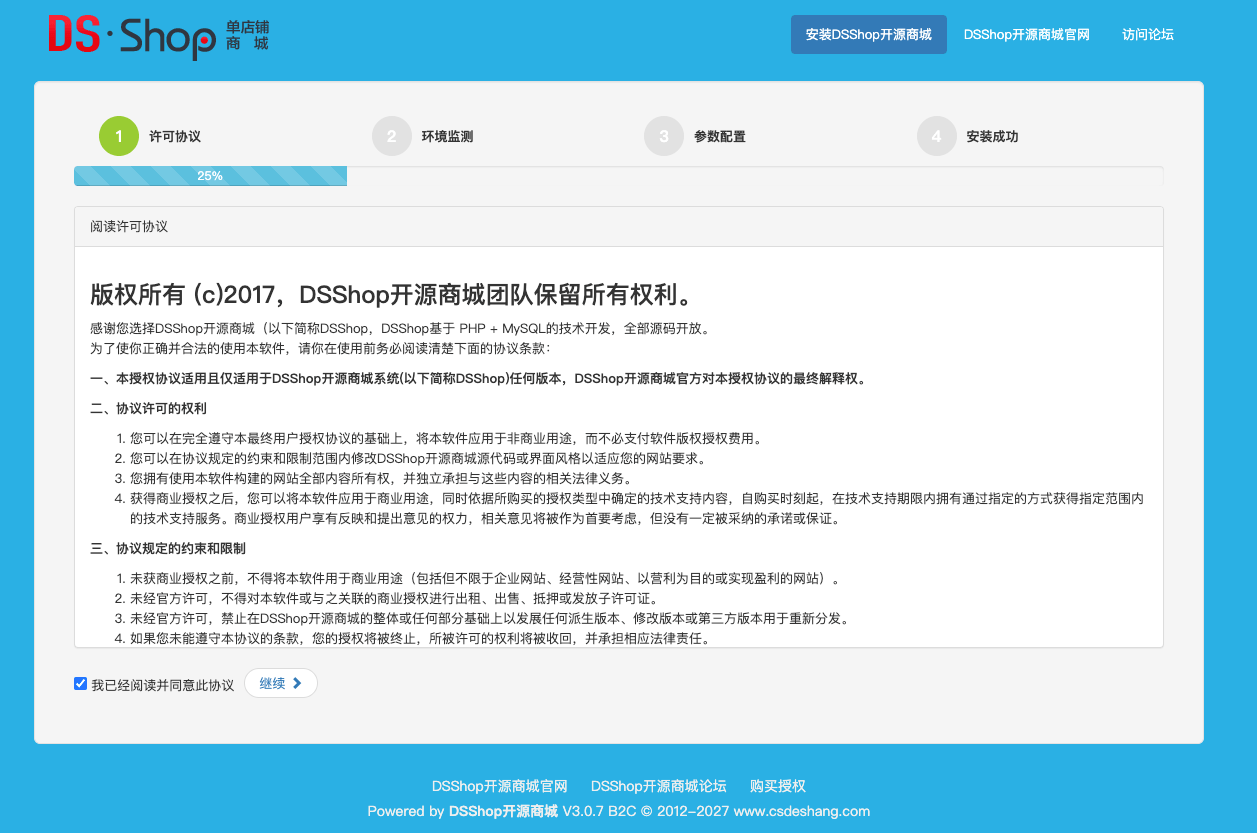Click the 阅读许可协议 panel header

coord(618,227)
